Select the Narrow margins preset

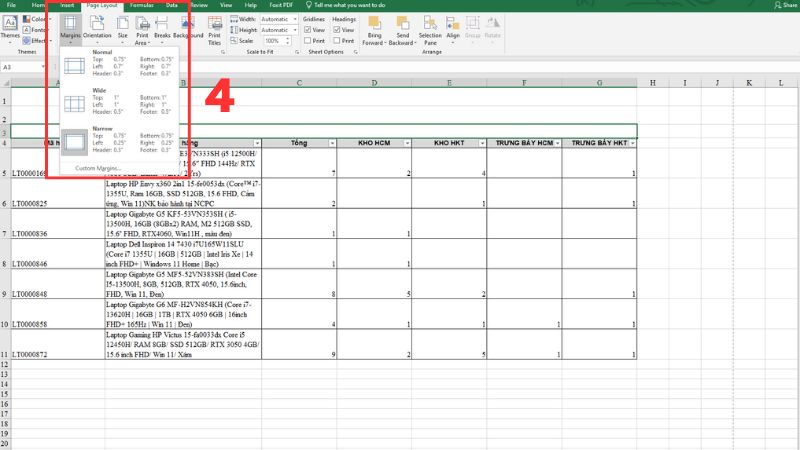119,139
